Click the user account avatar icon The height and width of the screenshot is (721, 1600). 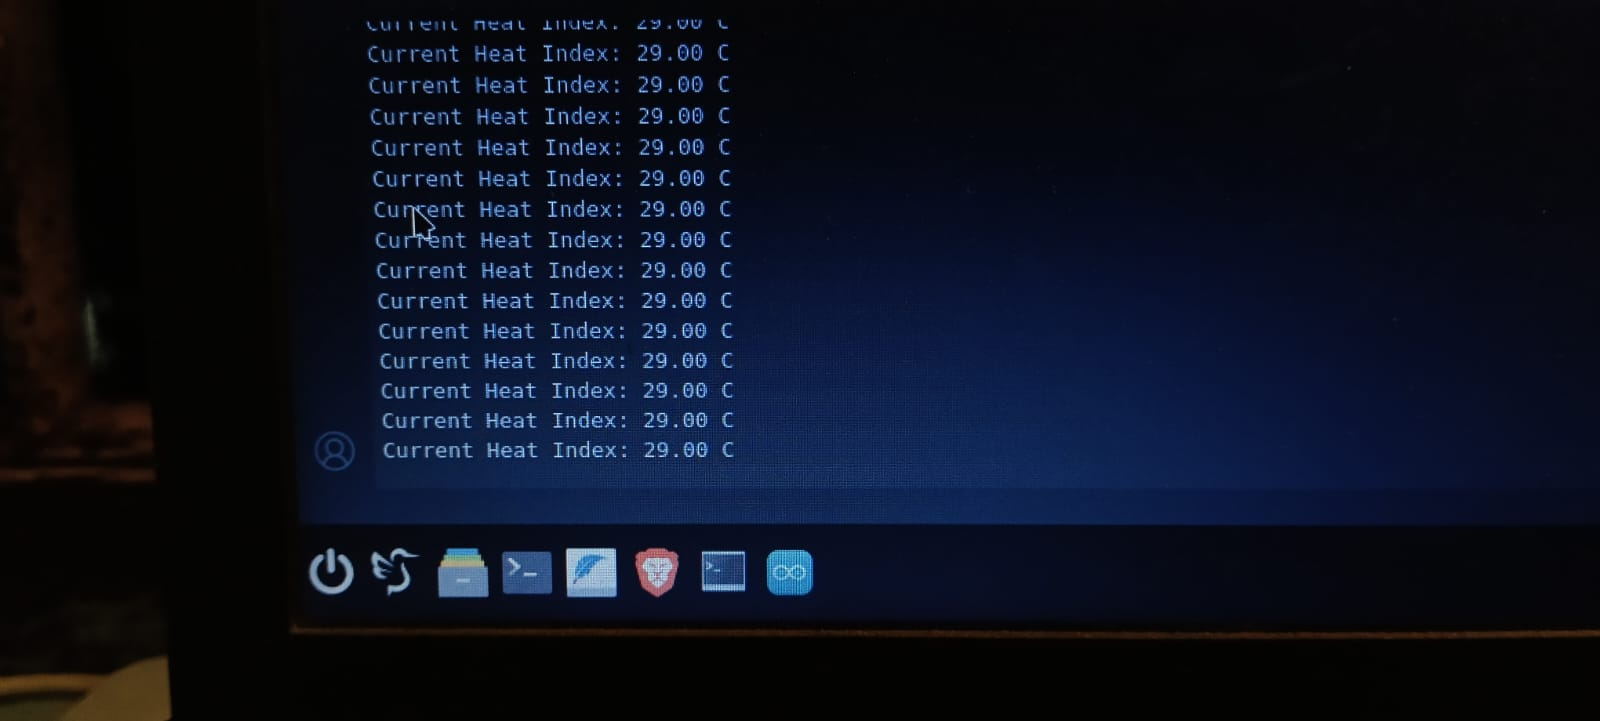click(x=335, y=451)
